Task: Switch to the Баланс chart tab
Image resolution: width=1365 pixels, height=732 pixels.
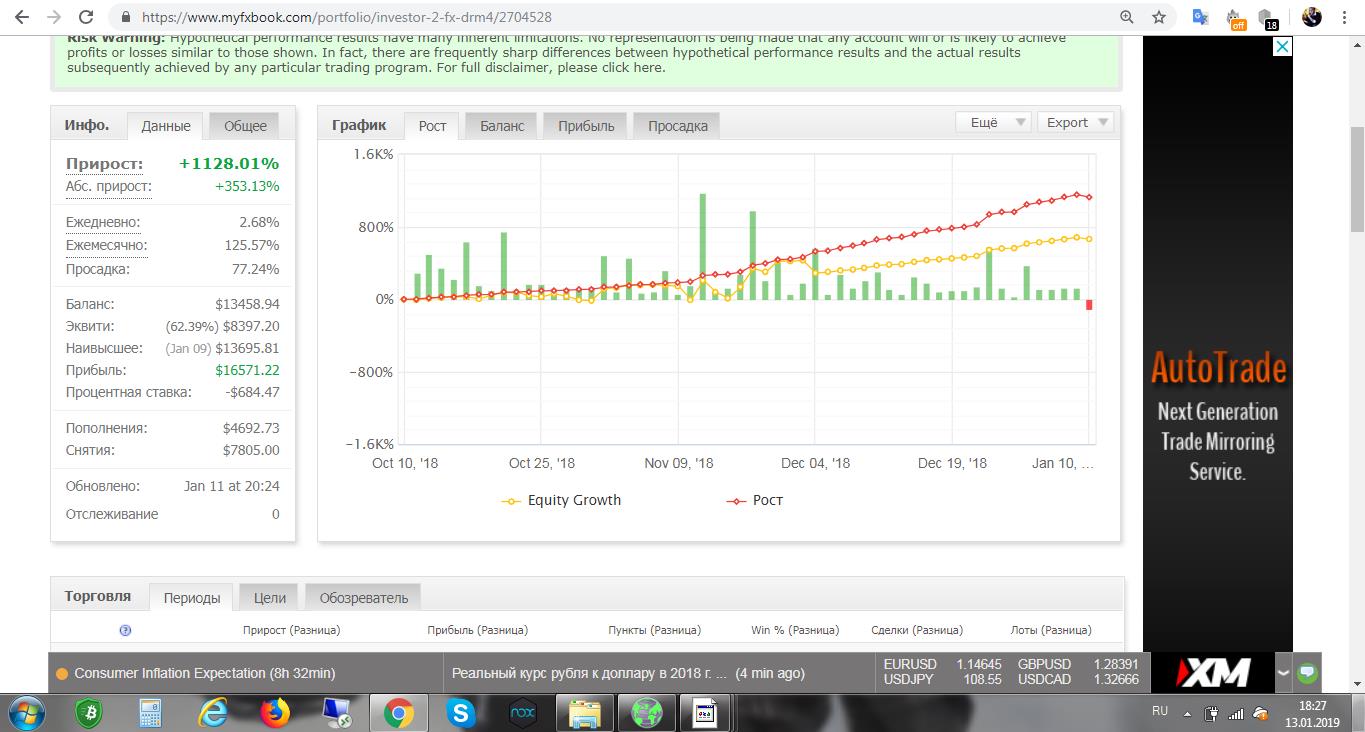Action: tap(501, 126)
